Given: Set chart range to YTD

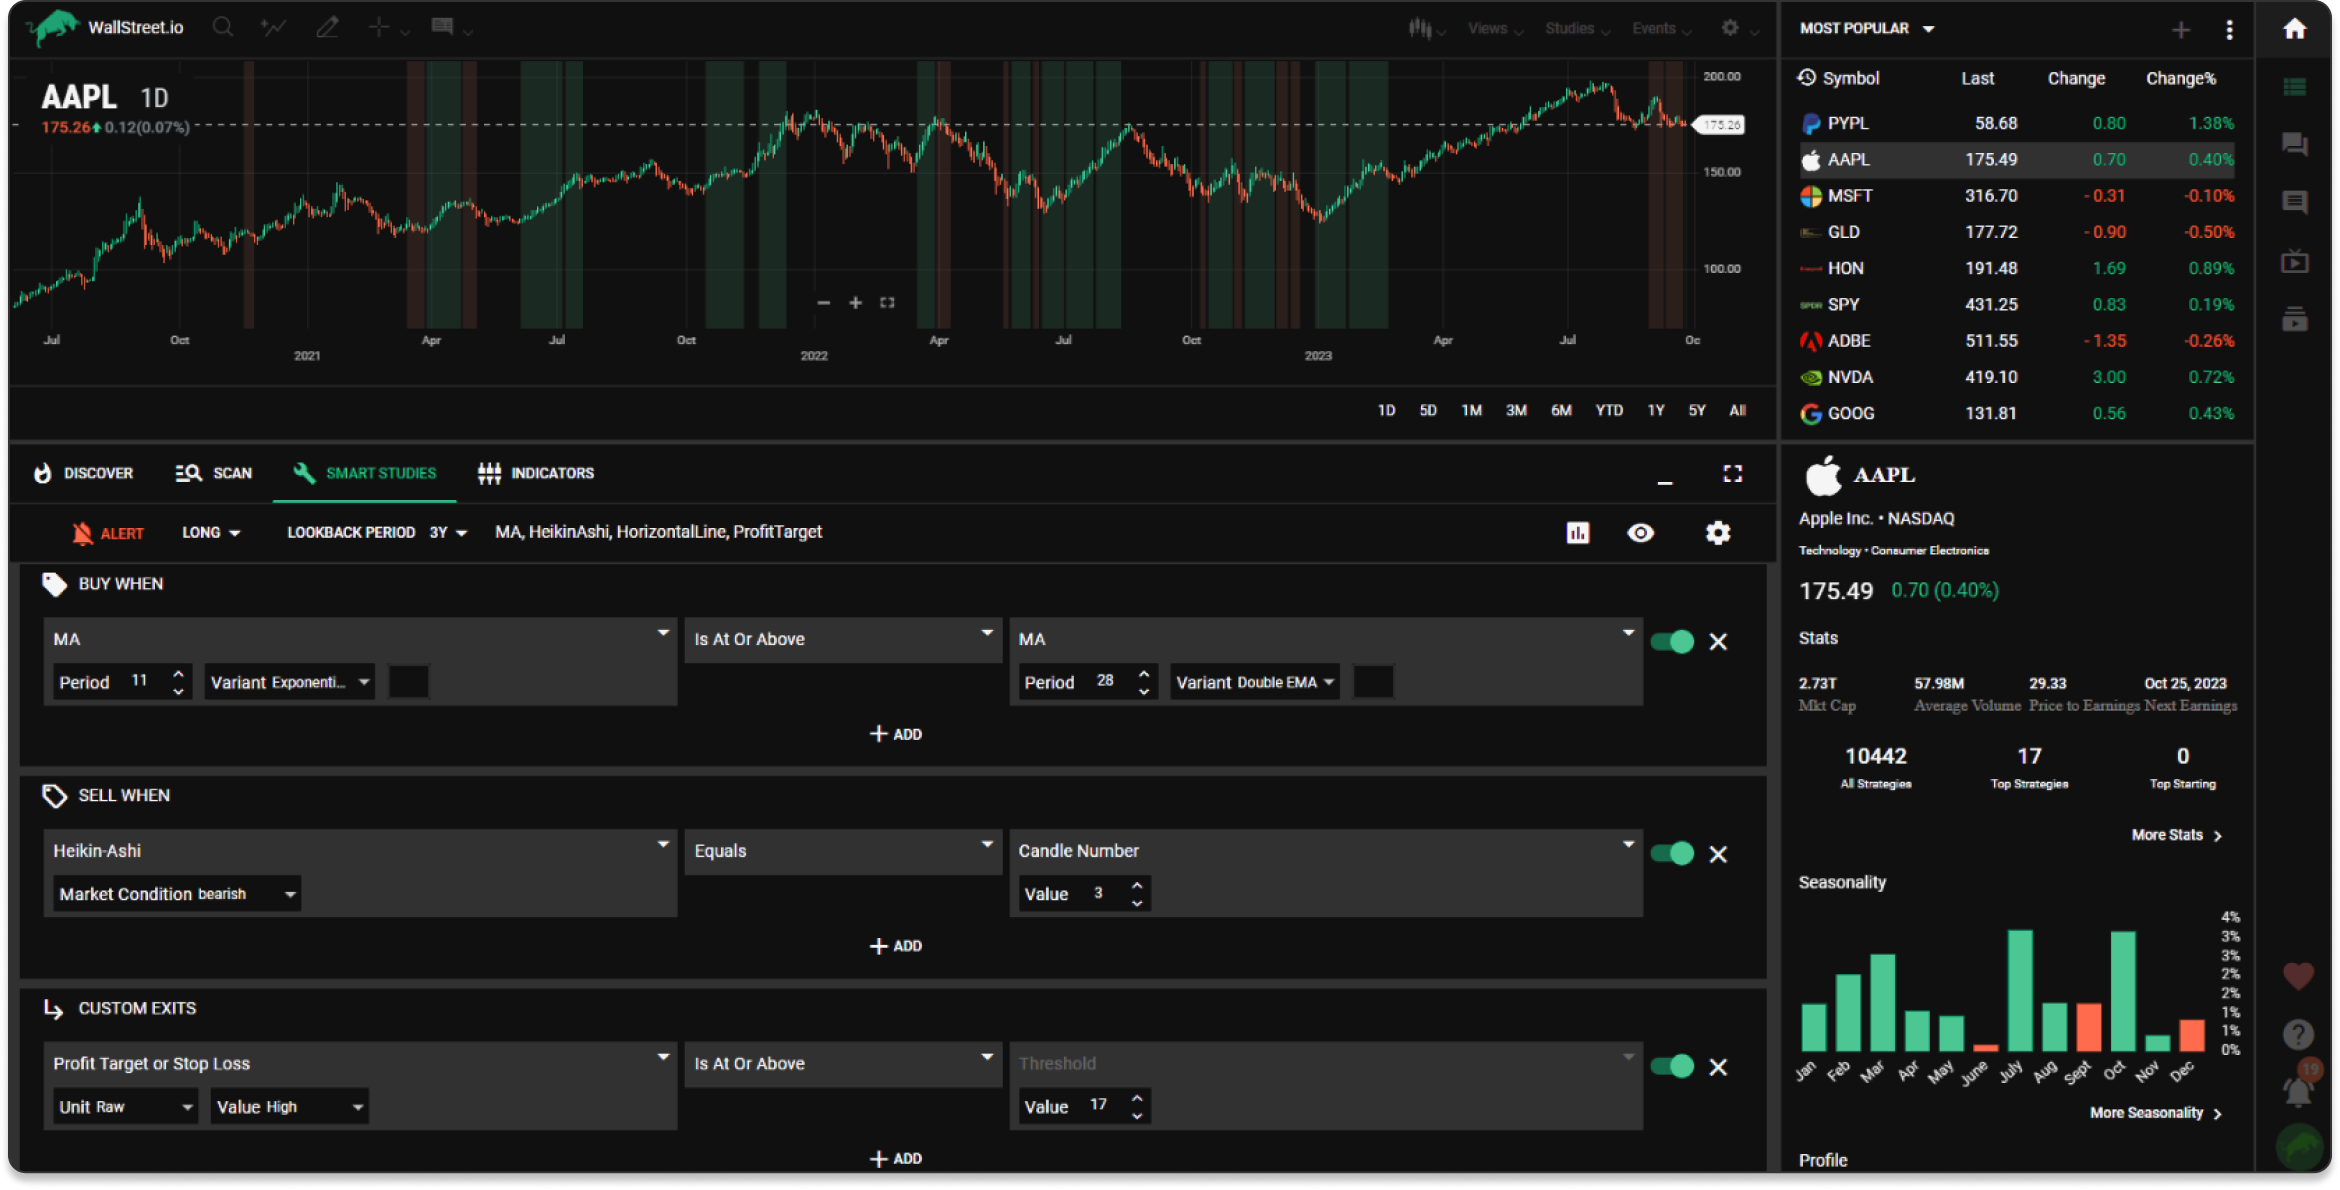Looking at the screenshot, I should point(1609,411).
